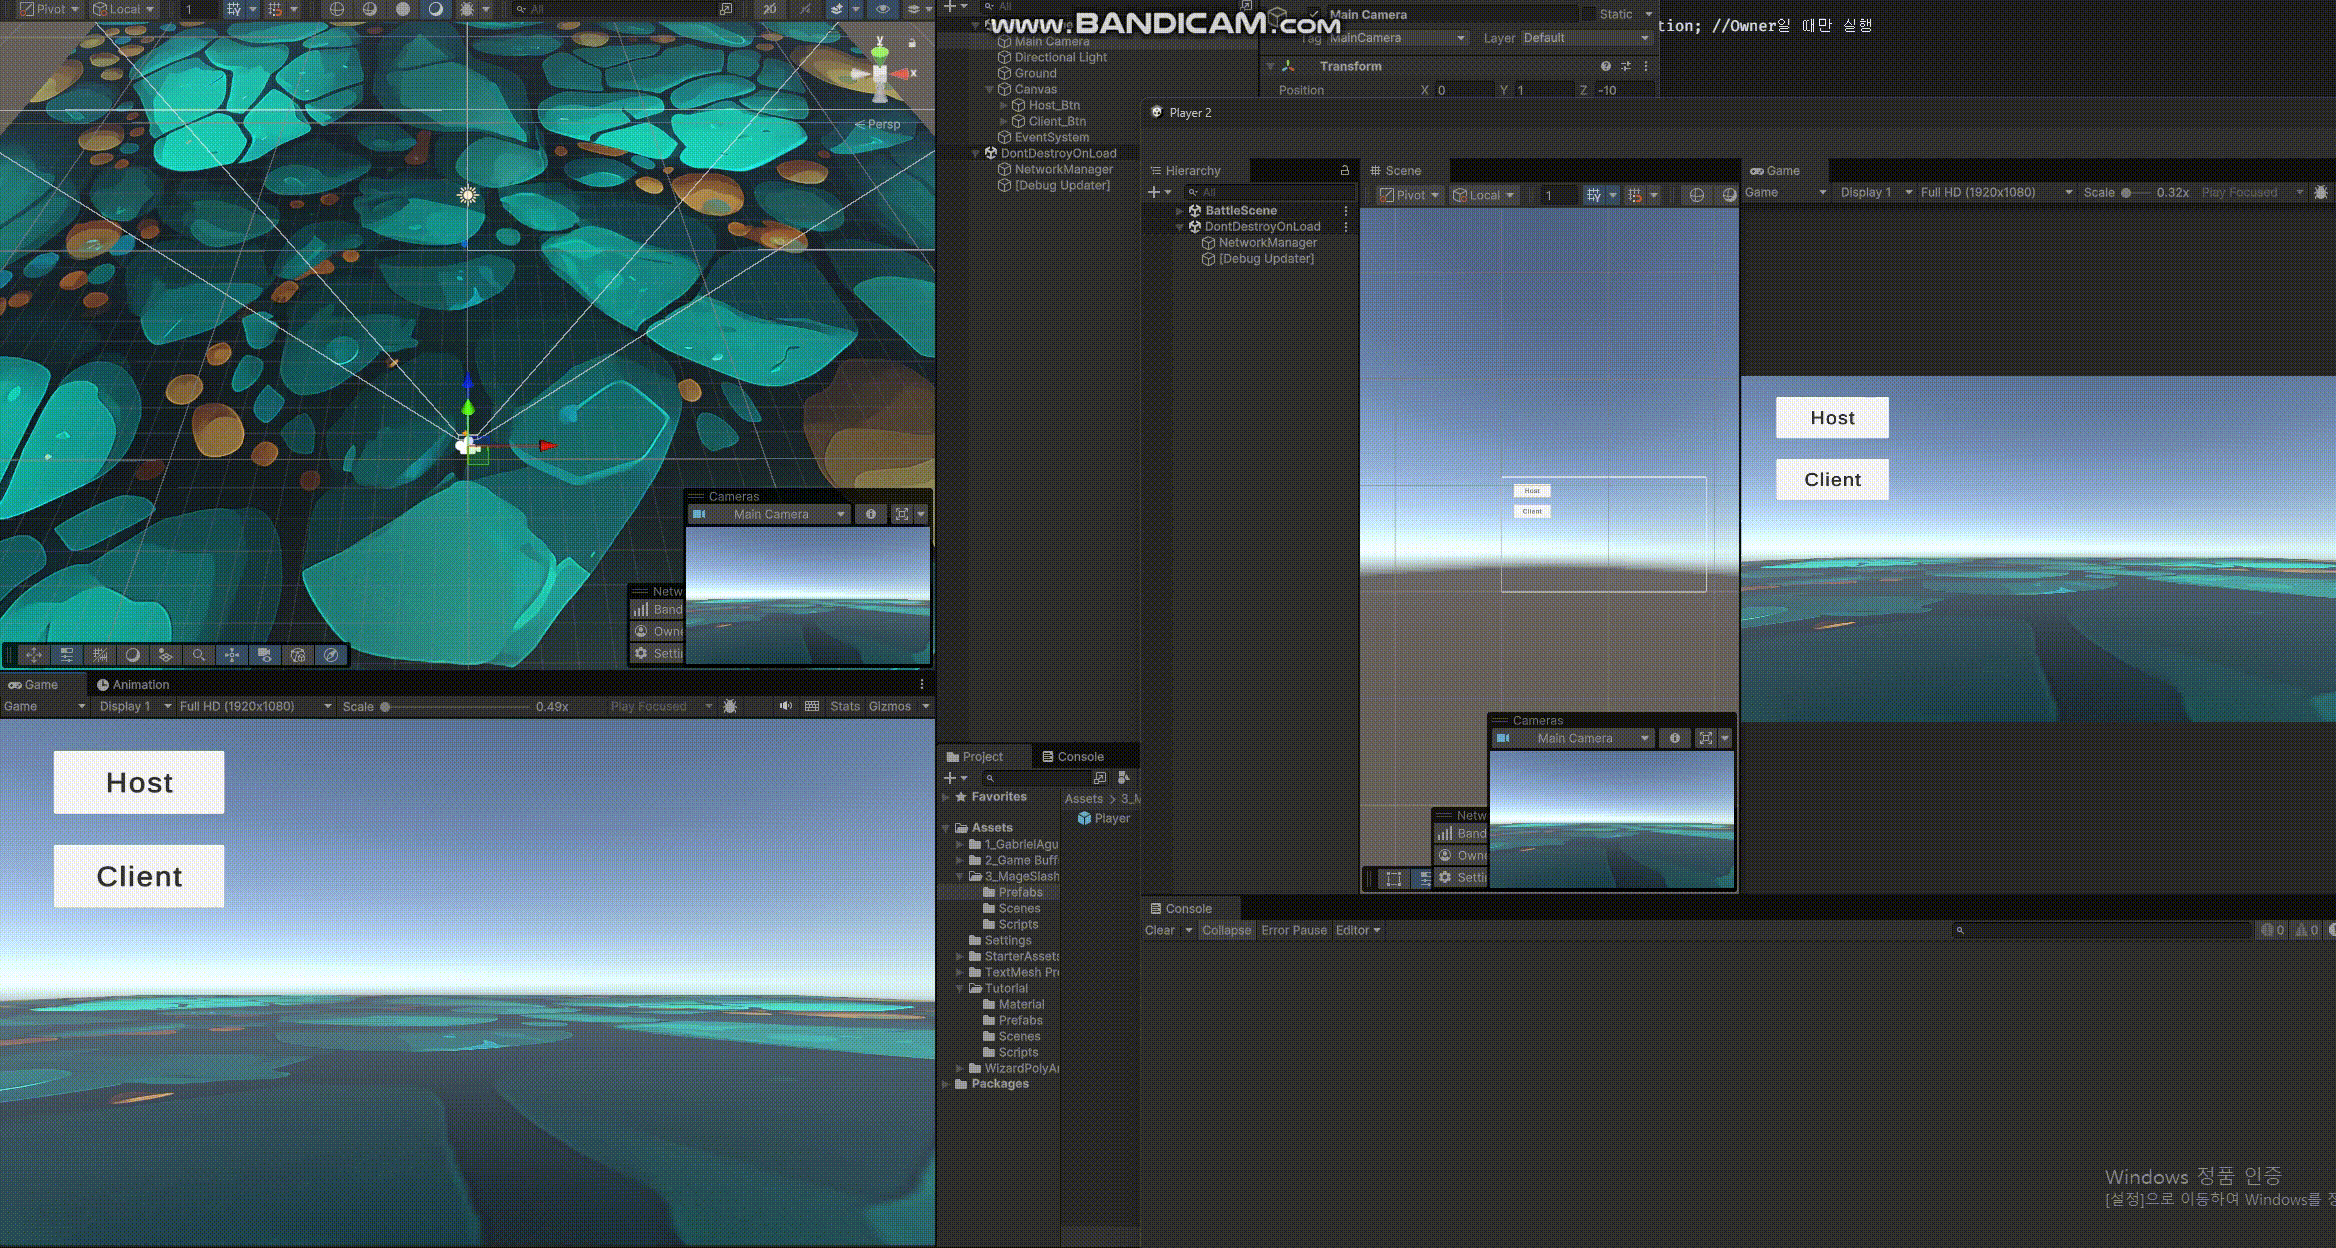Screen dimensions: 2336x1248
Task: Toggle Collapse in the Console panel
Action: point(1226,930)
